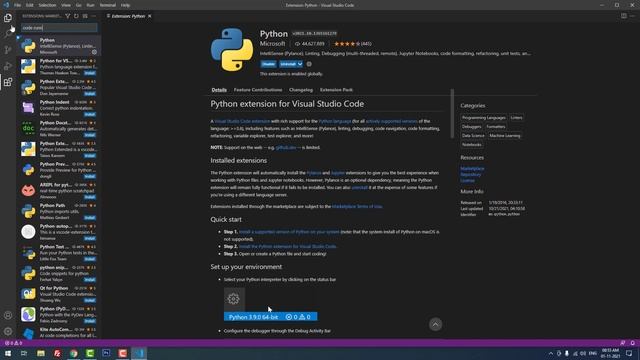Switch to the Feature Contributions tab
This screenshot has height=360, width=640.
[x=258, y=90]
